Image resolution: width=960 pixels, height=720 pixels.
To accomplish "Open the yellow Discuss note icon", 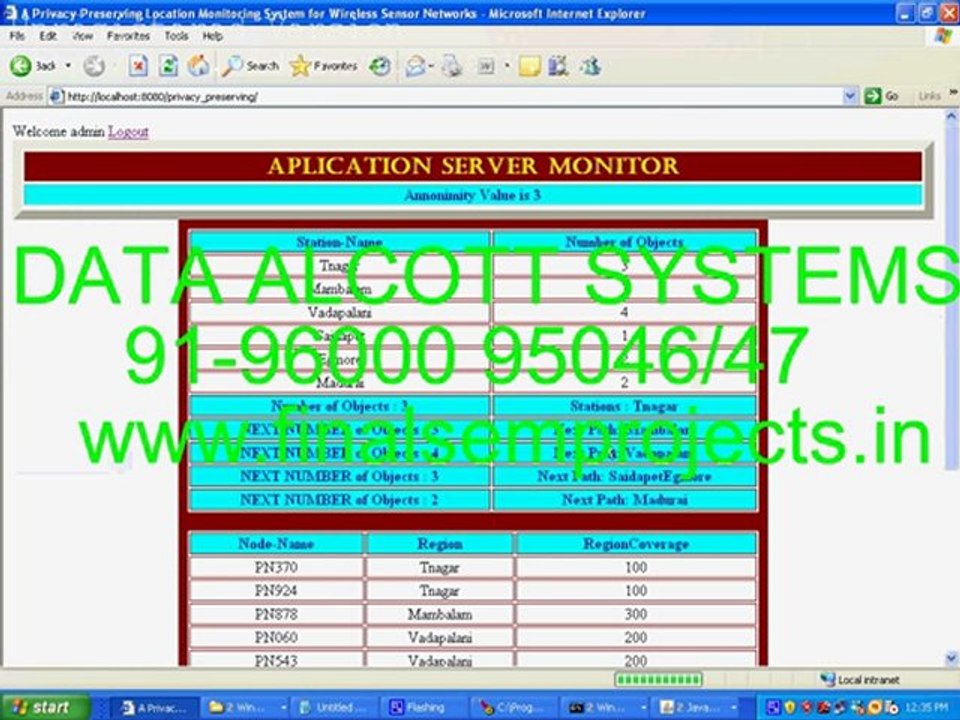I will pyautogui.click(x=530, y=66).
